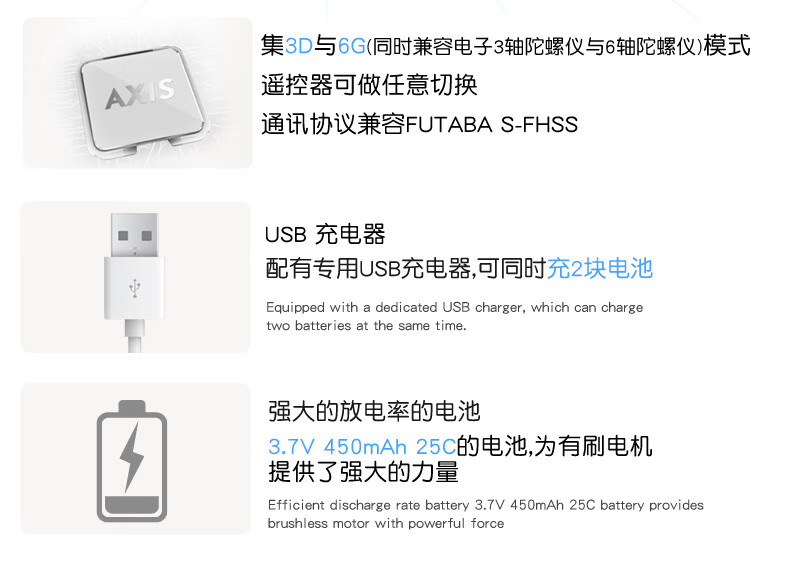The image size is (790, 562).
Task: Click the blue 3.7V 450mAh 25C text
Action: [362, 447]
